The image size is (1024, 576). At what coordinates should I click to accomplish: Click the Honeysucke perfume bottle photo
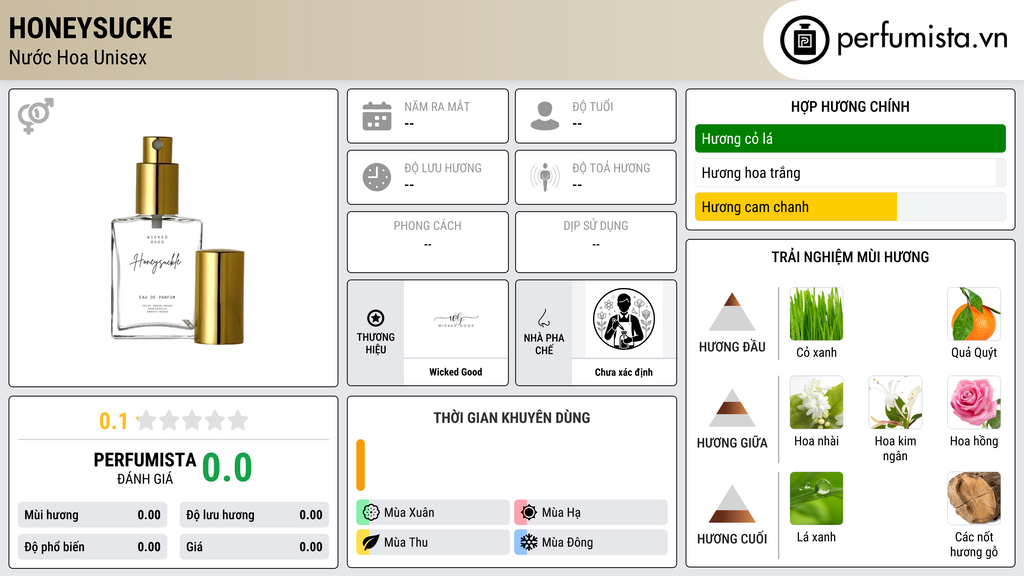pos(178,240)
